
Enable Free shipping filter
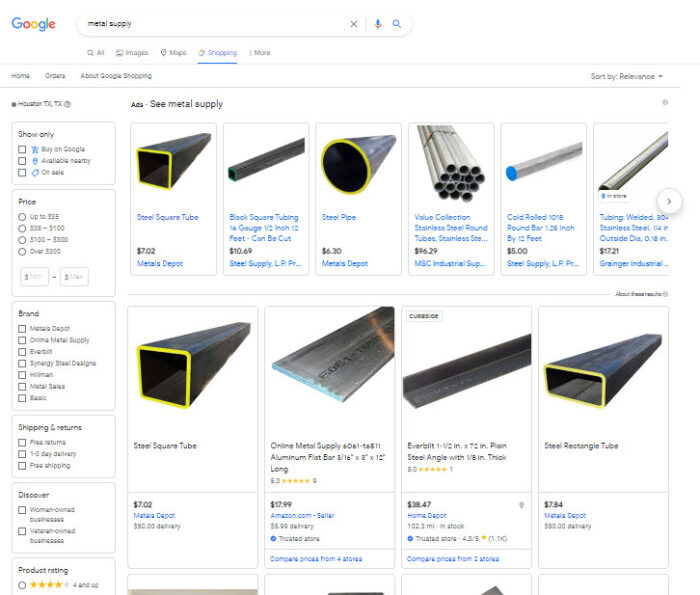click(x=22, y=466)
